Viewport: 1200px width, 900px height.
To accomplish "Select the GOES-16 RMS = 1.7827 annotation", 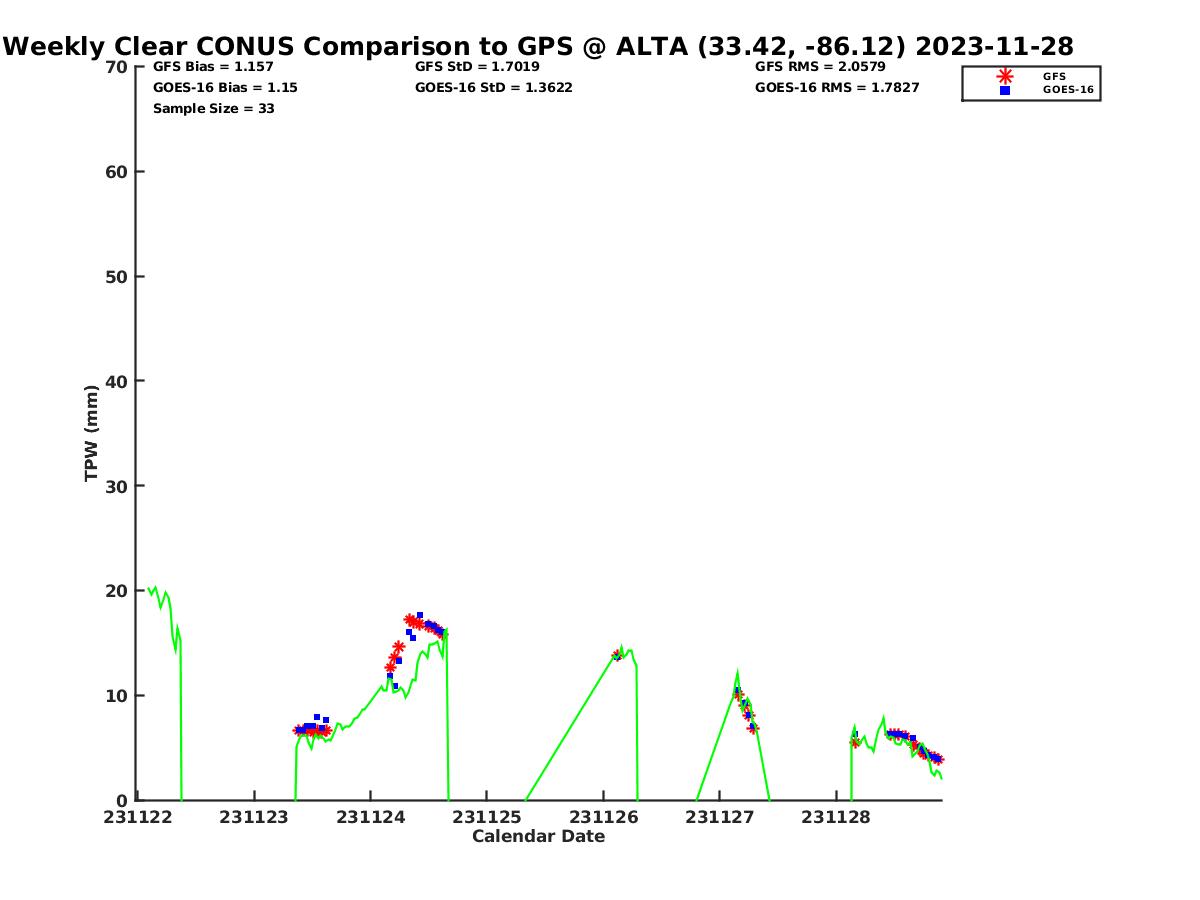I will pos(837,88).
